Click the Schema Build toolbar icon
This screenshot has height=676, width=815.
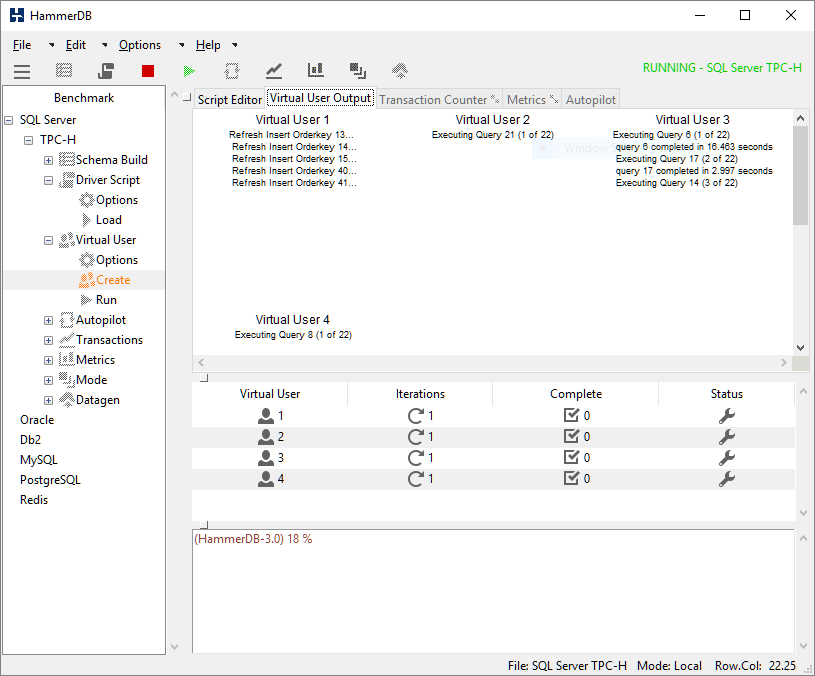click(64, 70)
